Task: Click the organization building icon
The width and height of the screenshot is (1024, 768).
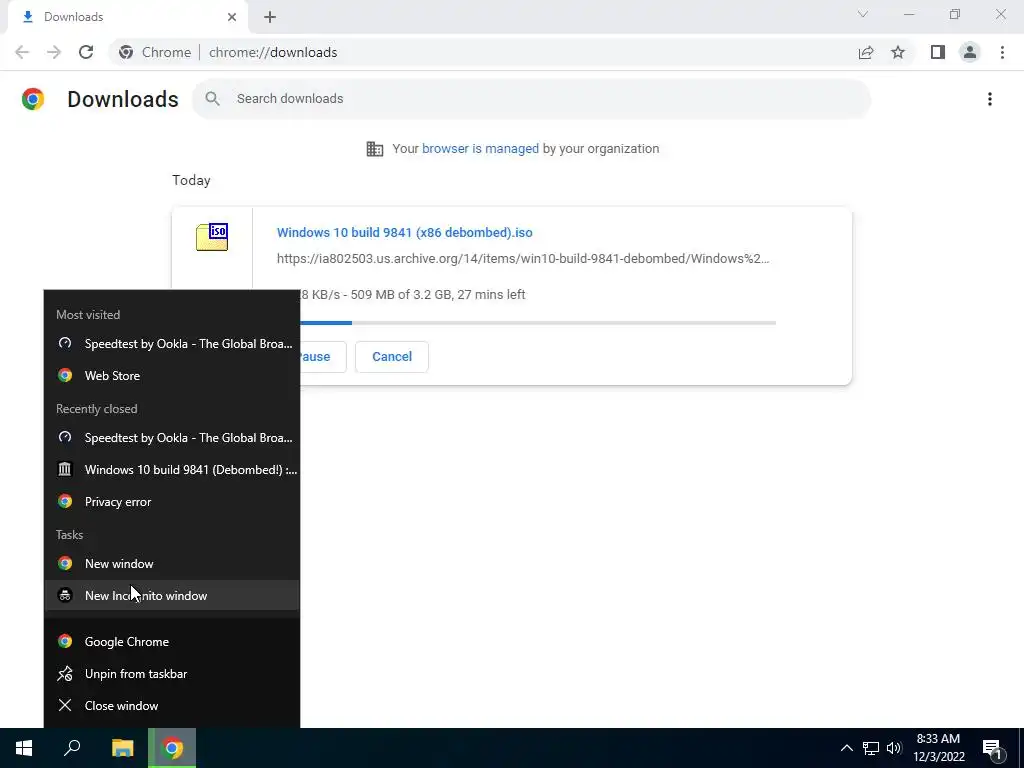Action: point(375,149)
